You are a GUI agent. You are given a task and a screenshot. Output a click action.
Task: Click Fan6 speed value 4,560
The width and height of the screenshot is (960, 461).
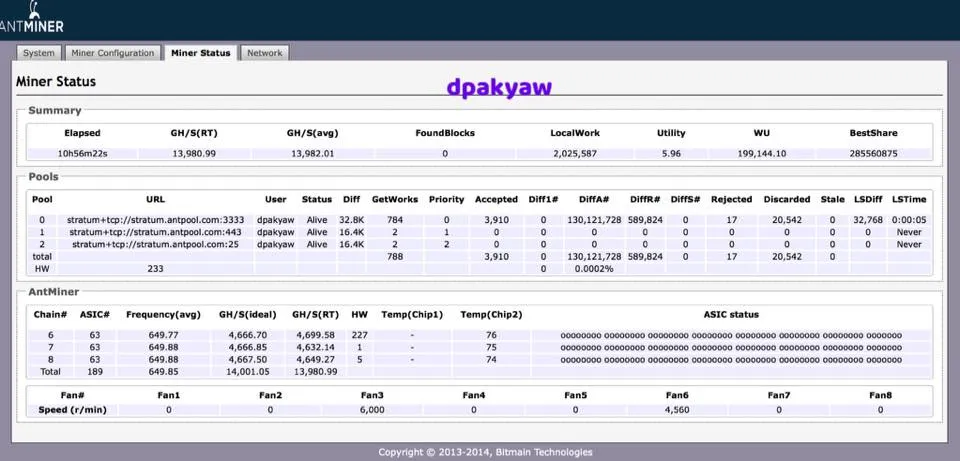[677, 410]
